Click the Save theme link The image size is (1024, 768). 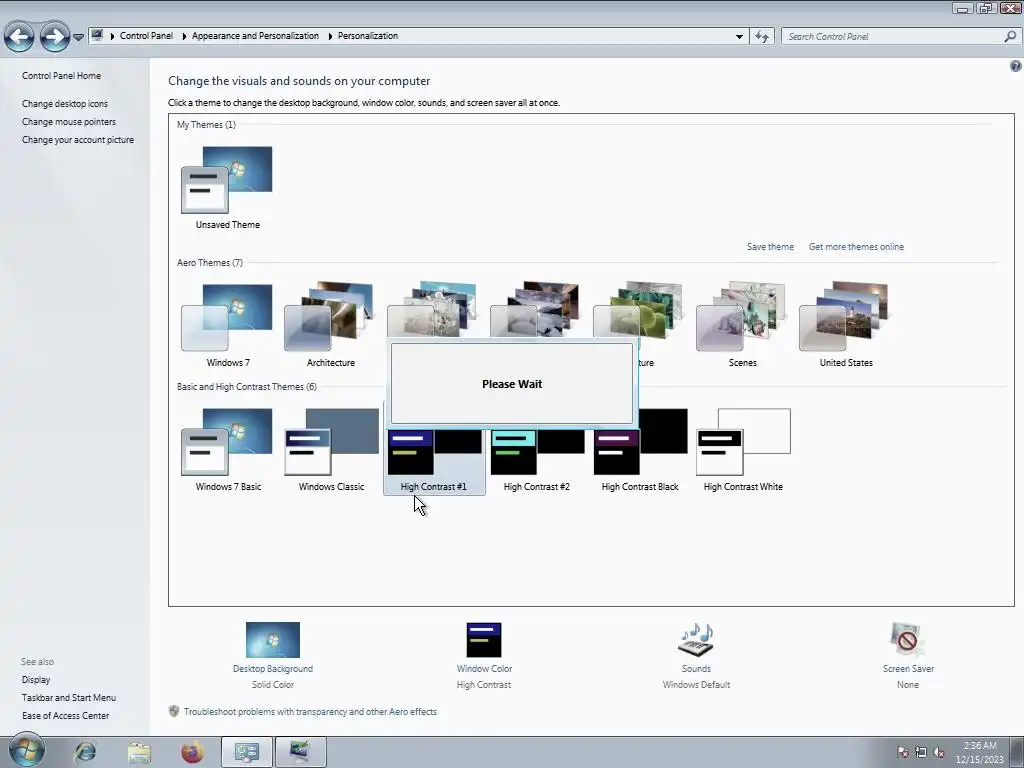click(x=771, y=247)
